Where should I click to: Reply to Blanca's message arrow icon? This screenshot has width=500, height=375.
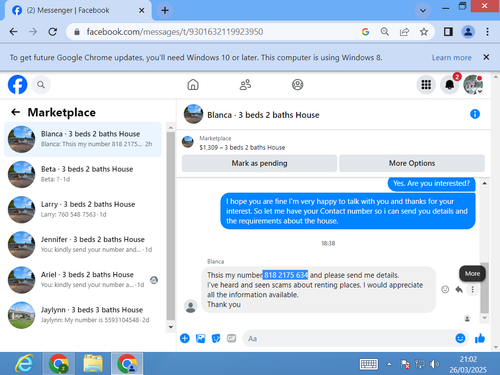[459, 289]
